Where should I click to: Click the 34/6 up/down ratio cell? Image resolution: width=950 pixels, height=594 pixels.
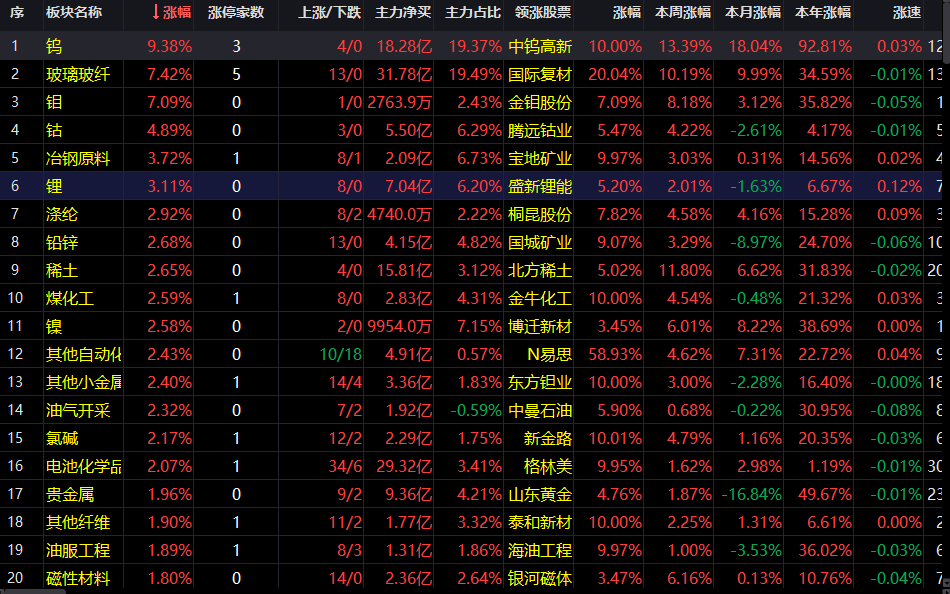(x=345, y=466)
